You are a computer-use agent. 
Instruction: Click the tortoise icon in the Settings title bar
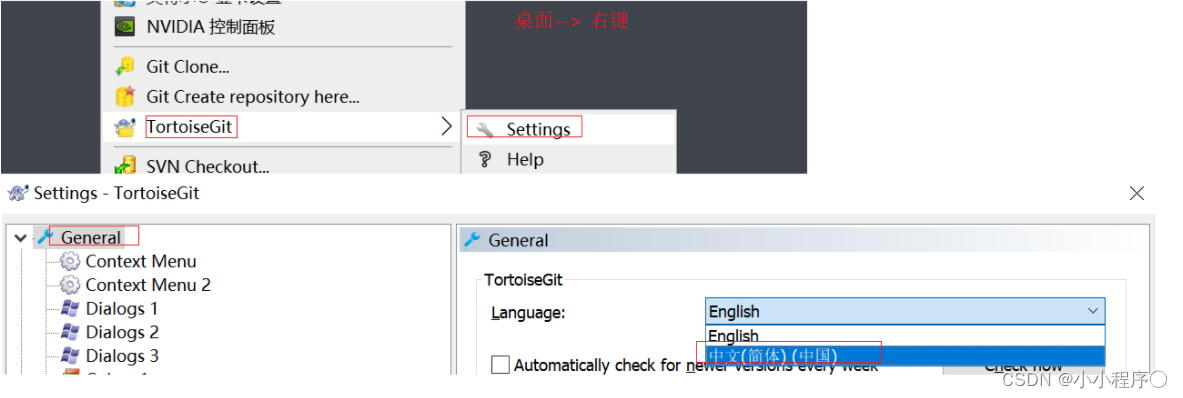pyautogui.click(x=18, y=193)
